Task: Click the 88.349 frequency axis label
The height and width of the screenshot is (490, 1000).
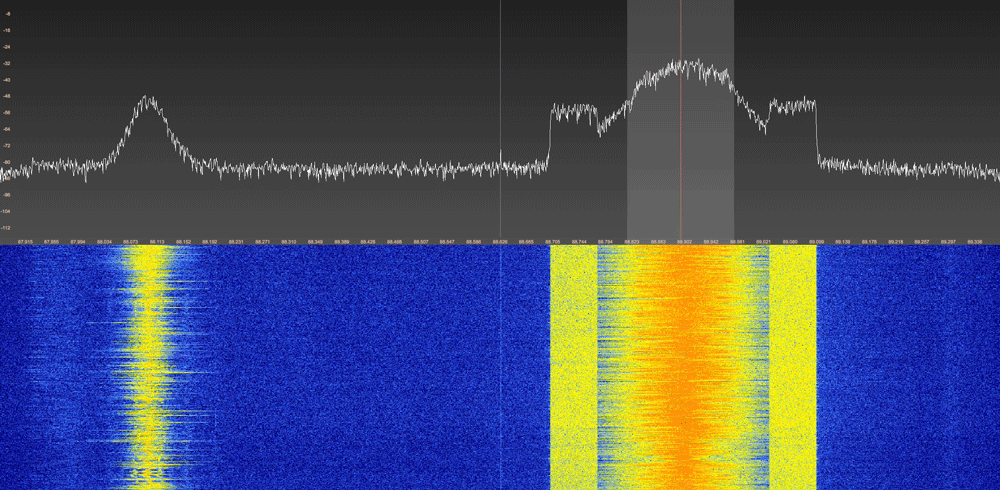Action: 316,241
